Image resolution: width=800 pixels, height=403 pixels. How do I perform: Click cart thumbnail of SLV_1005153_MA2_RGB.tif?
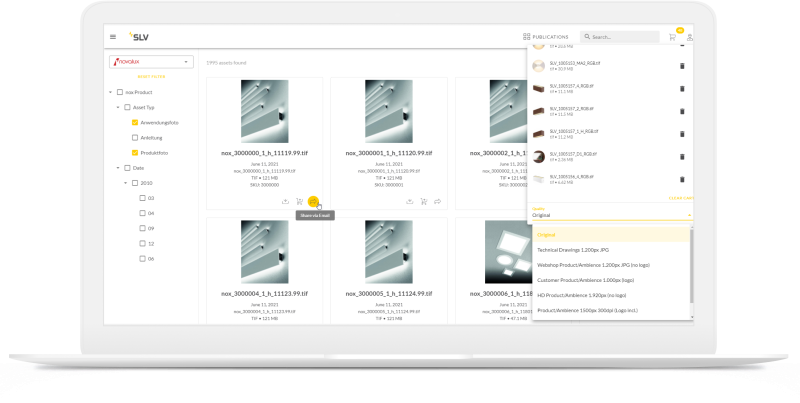tap(538, 66)
